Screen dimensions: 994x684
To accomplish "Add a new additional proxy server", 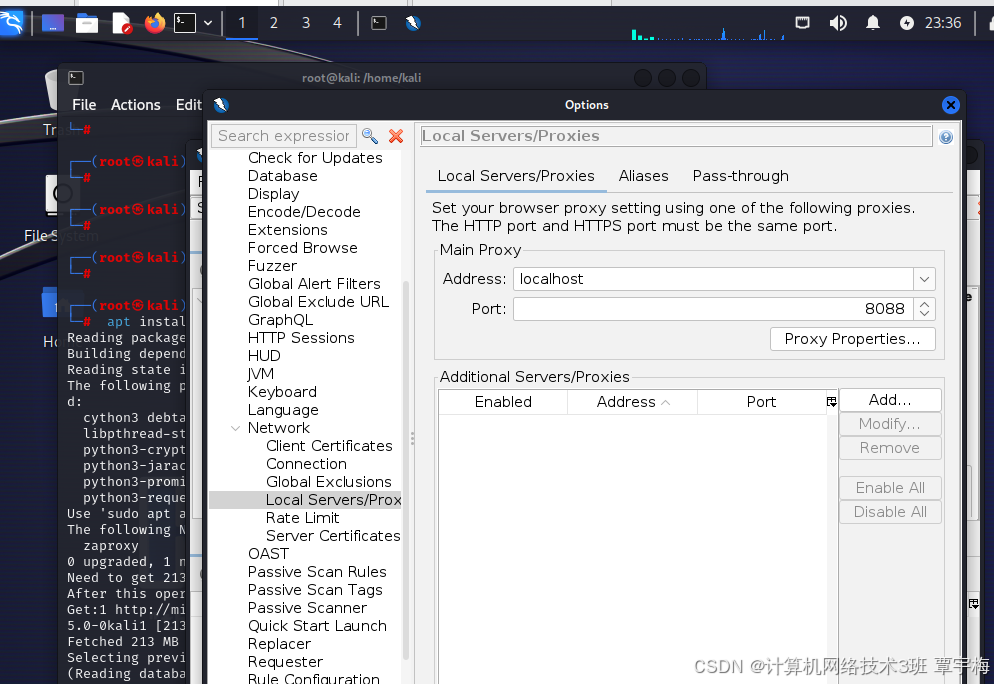I will 889,399.
